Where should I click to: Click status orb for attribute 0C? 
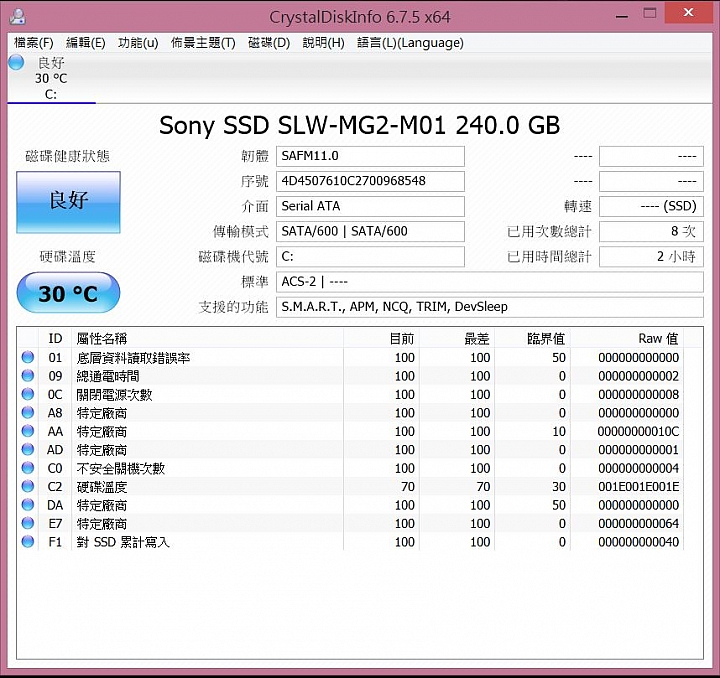click(28, 394)
